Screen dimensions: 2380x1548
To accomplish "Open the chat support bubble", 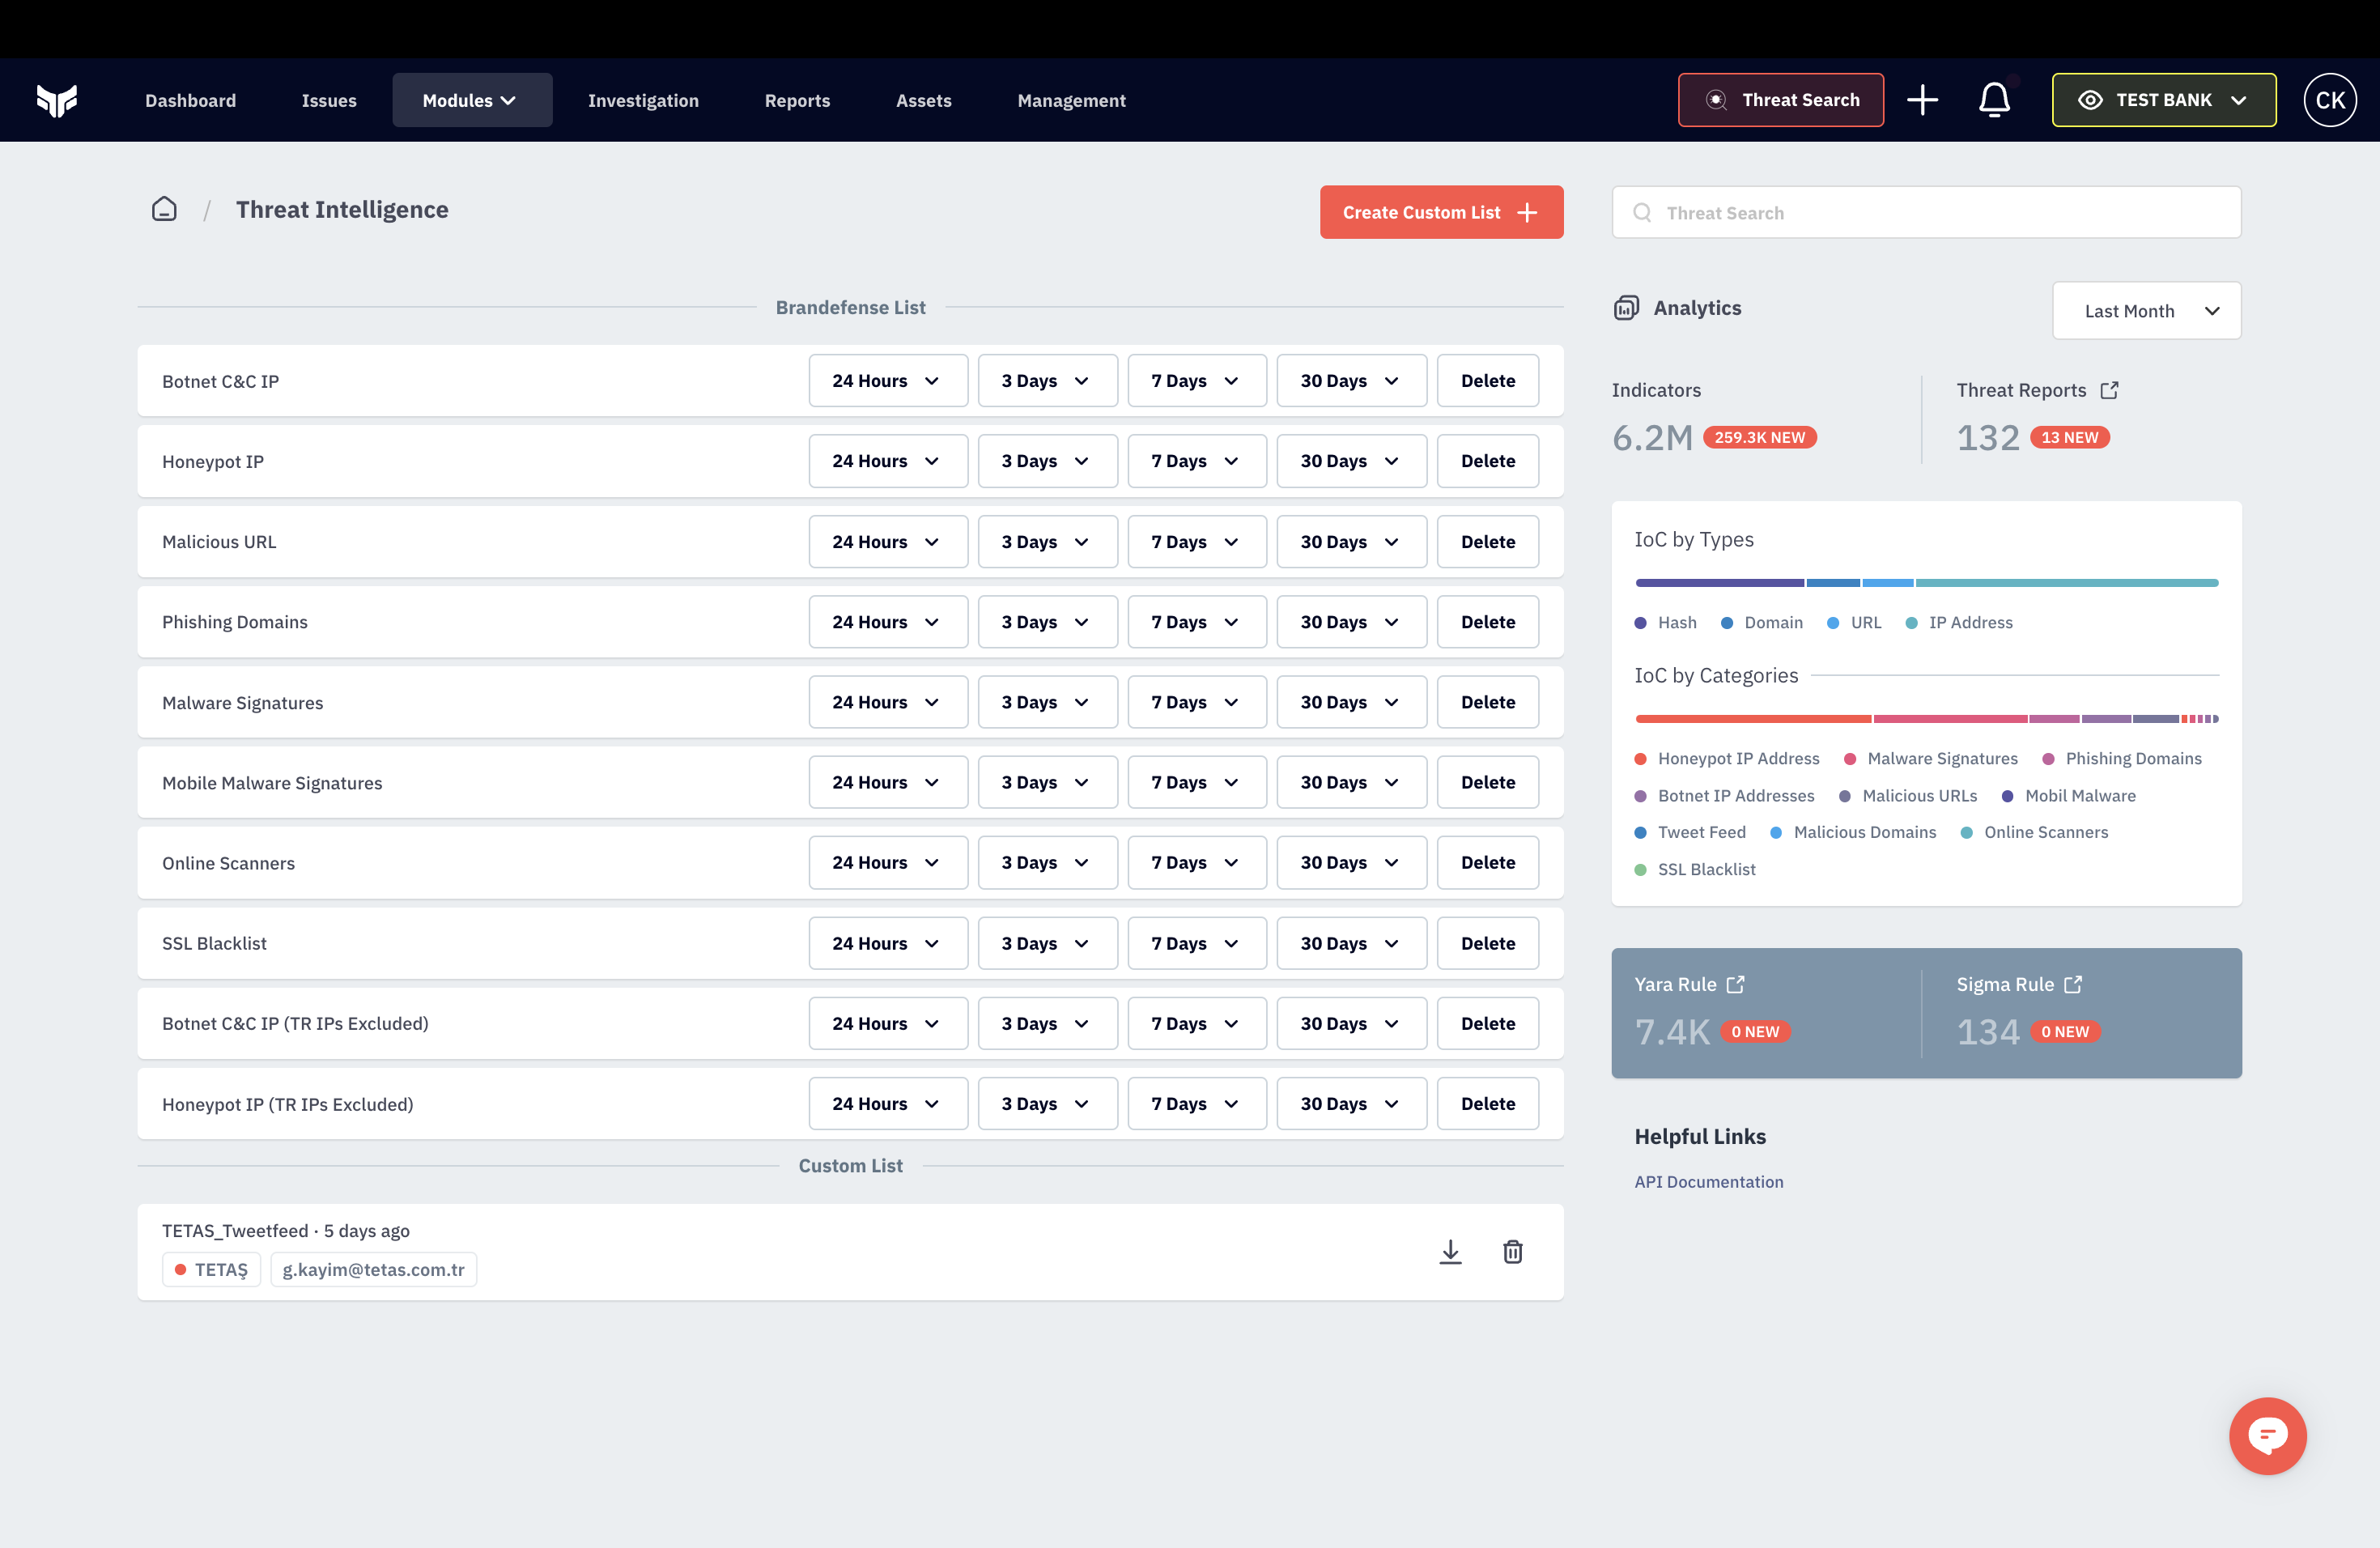I will point(2268,1436).
